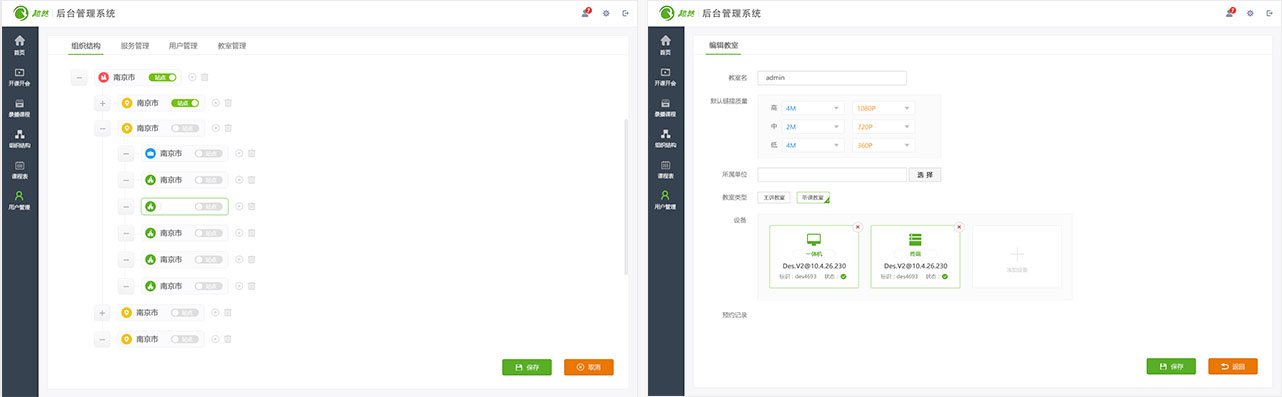
Task: Toggle 站点 switch on the highlighted empty row
Action: (x=209, y=206)
